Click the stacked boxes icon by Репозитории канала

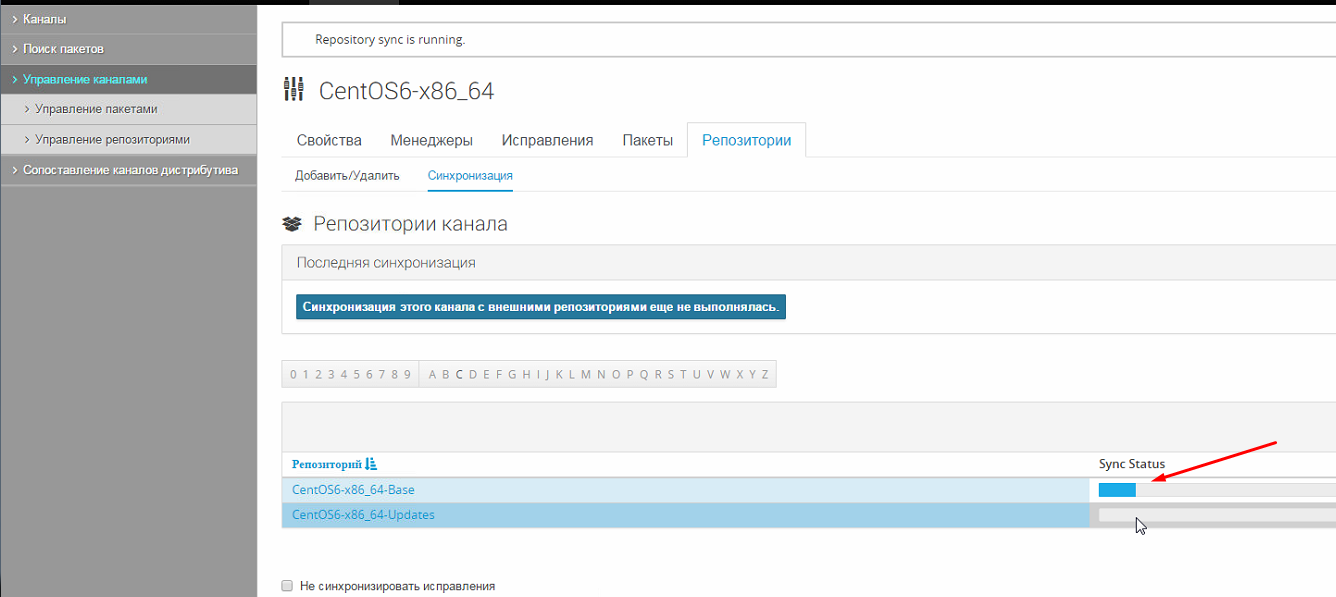(x=292, y=224)
